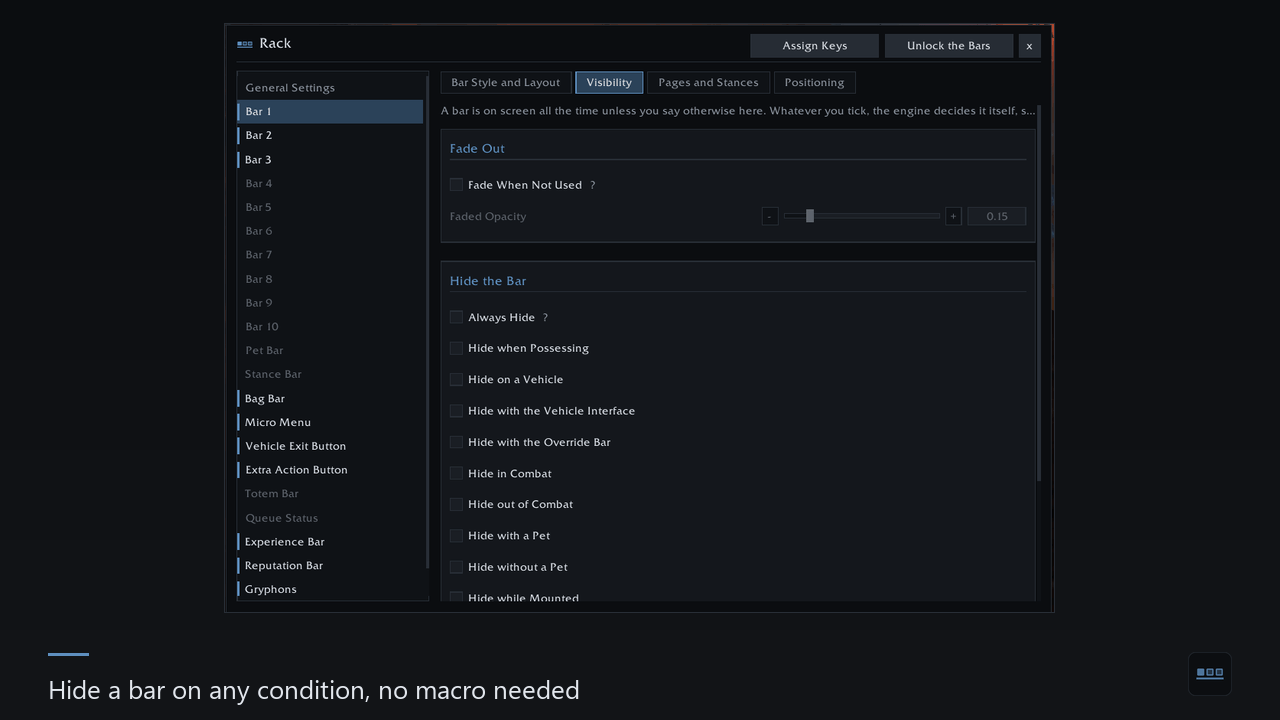Select the Visibility tab

[609, 83]
